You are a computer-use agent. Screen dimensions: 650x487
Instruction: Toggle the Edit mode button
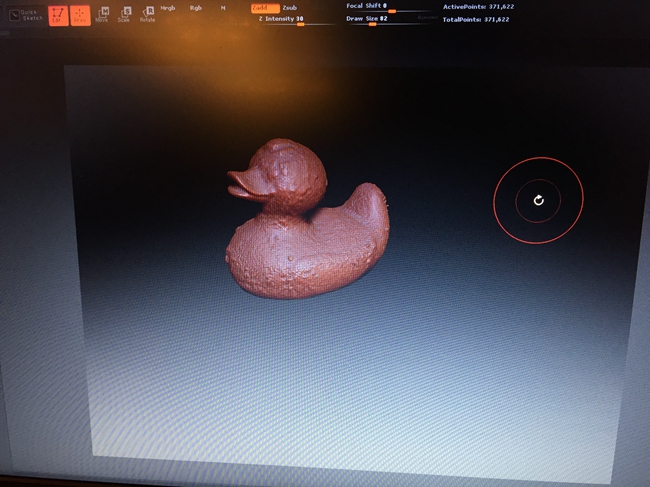59,15
